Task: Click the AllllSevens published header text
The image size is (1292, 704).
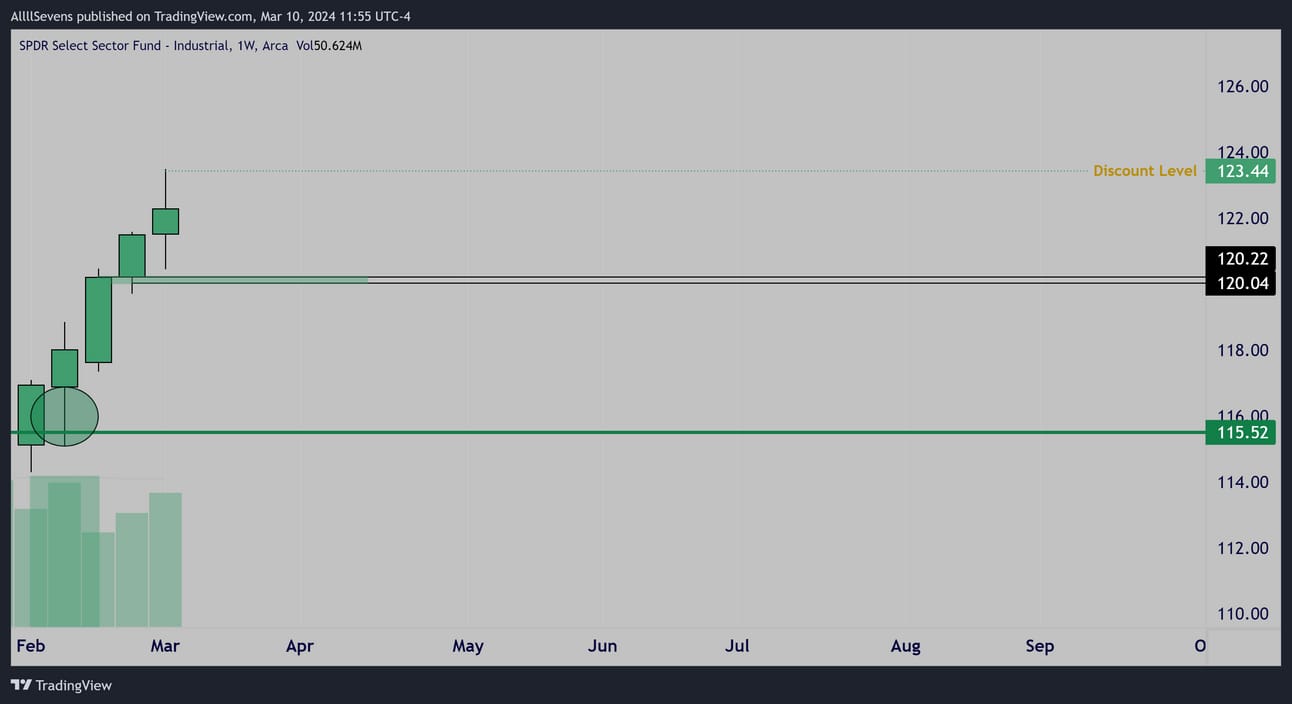Action: click(210, 16)
